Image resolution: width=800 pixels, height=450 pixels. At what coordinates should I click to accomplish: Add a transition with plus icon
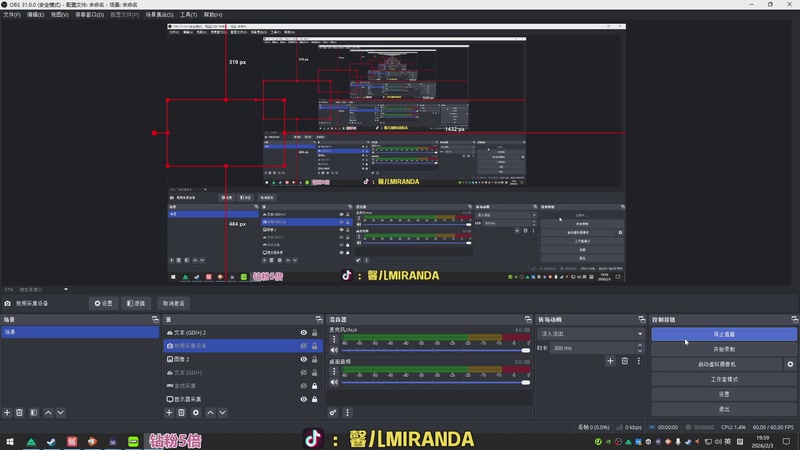coord(610,361)
